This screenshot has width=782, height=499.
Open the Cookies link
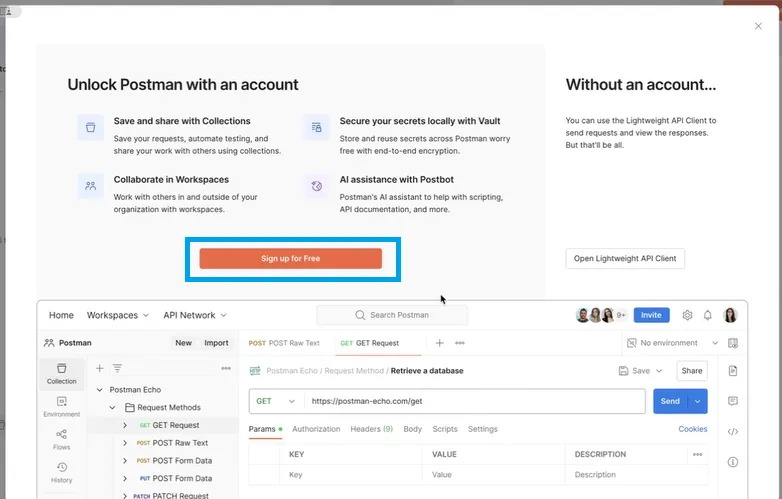693,429
